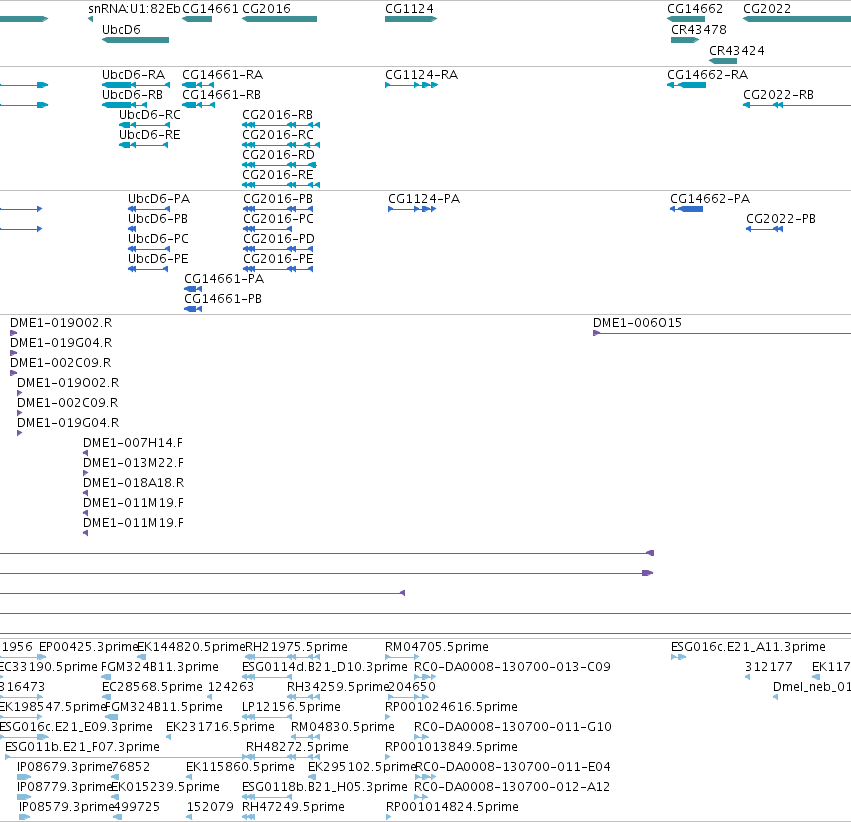
Task: Click the CG14662-RA transcript label
Action: click(x=707, y=75)
